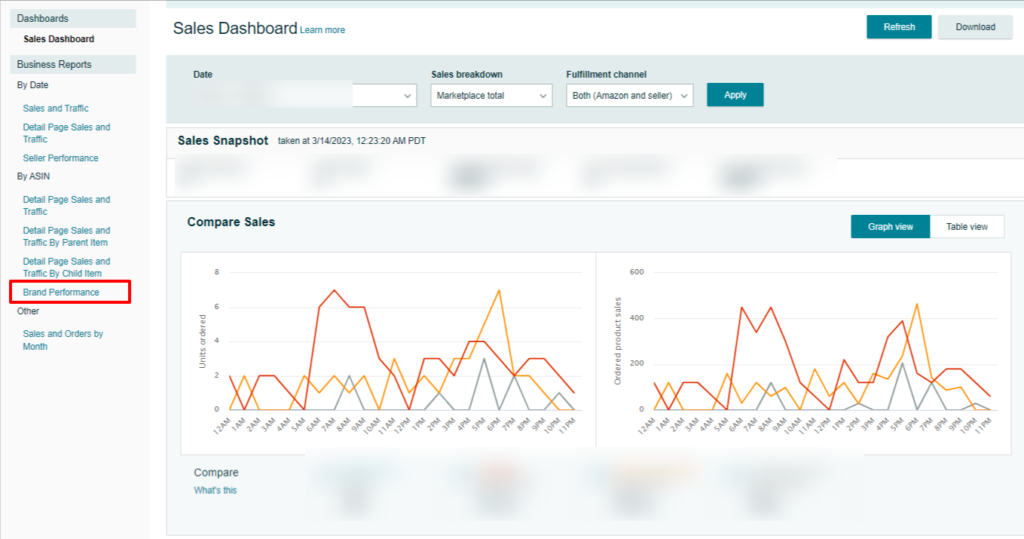The image size is (1024, 539).
Task: Open Brand Performance report
Action: coord(61,292)
